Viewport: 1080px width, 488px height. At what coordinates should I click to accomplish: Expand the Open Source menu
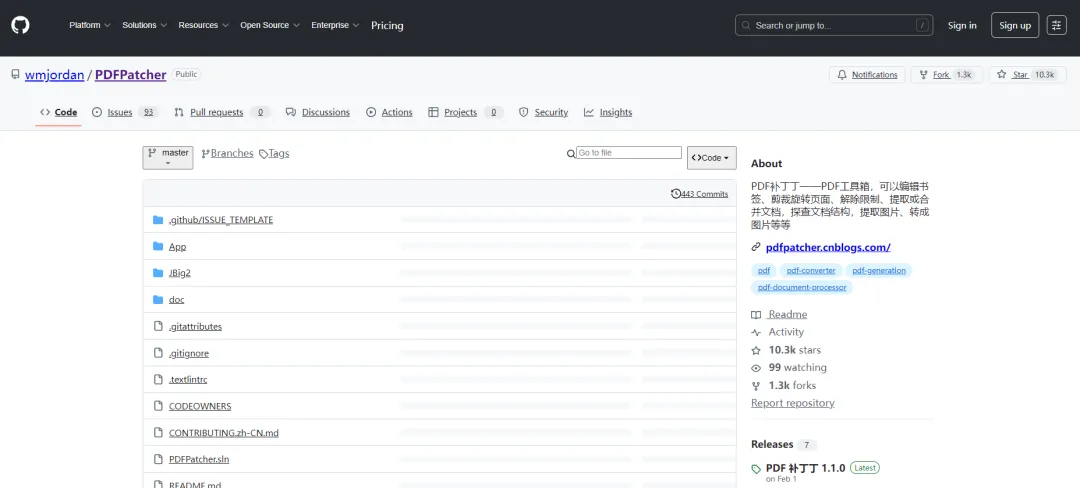(270, 25)
